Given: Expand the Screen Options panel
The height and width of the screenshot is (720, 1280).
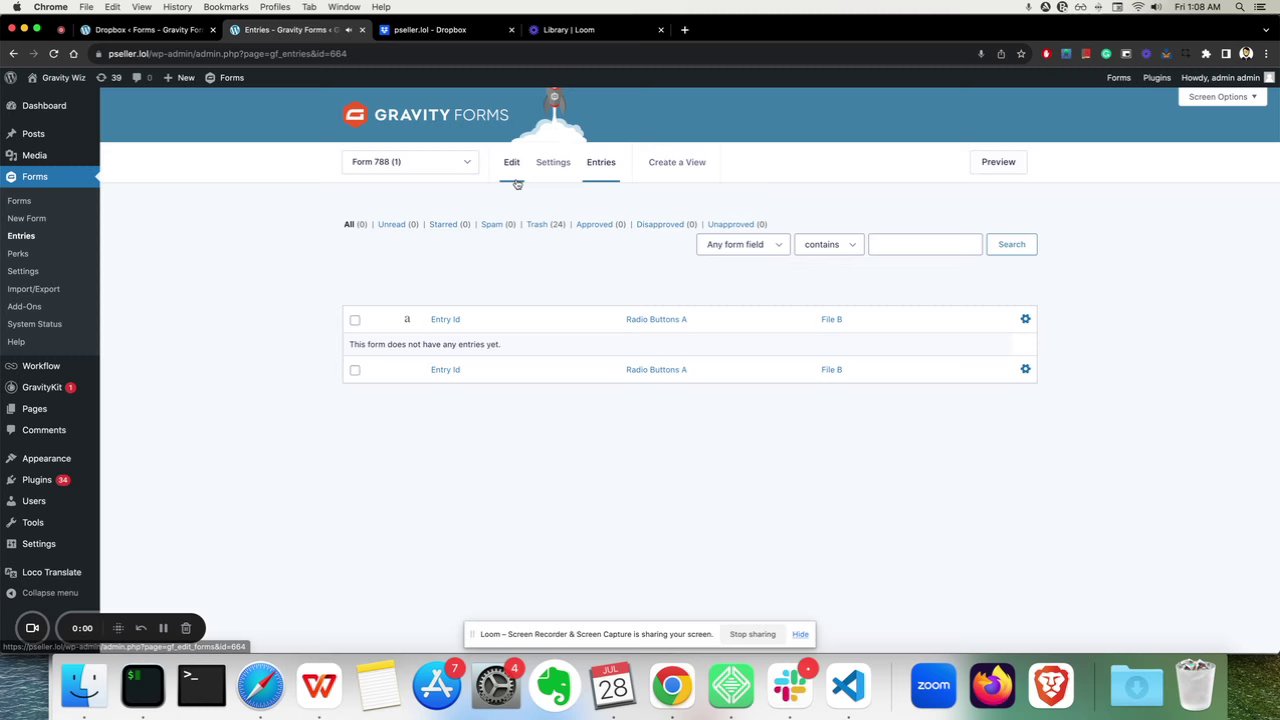Looking at the screenshot, I should coord(1222,97).
